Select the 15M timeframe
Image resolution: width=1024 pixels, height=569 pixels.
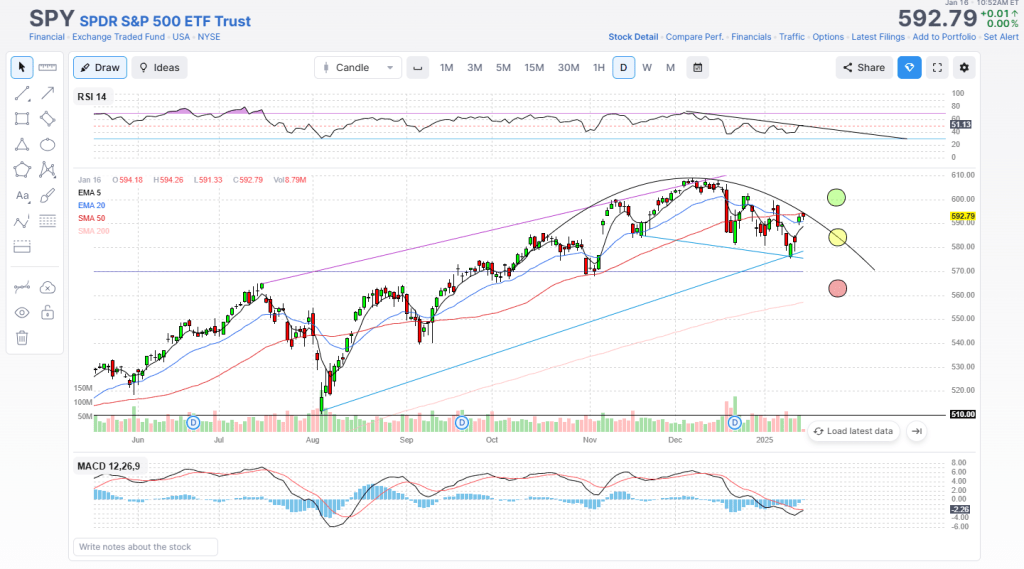click(534, 67)
